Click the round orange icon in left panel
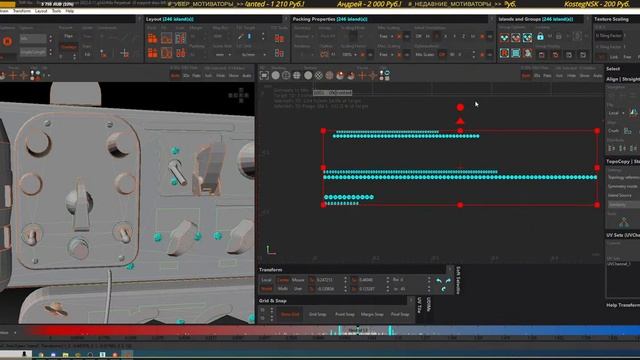640x360 pixels. coord(7,41)
